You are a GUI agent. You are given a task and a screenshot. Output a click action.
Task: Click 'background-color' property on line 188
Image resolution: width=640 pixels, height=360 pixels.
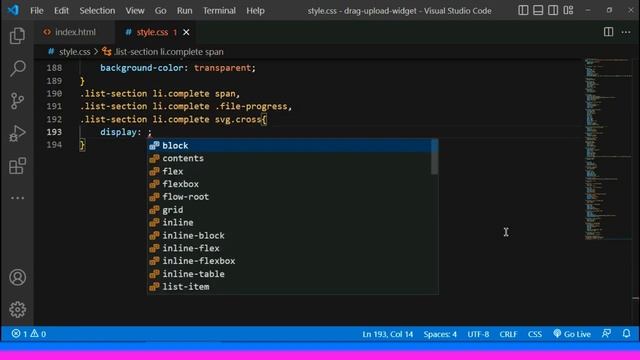[142, 68]
